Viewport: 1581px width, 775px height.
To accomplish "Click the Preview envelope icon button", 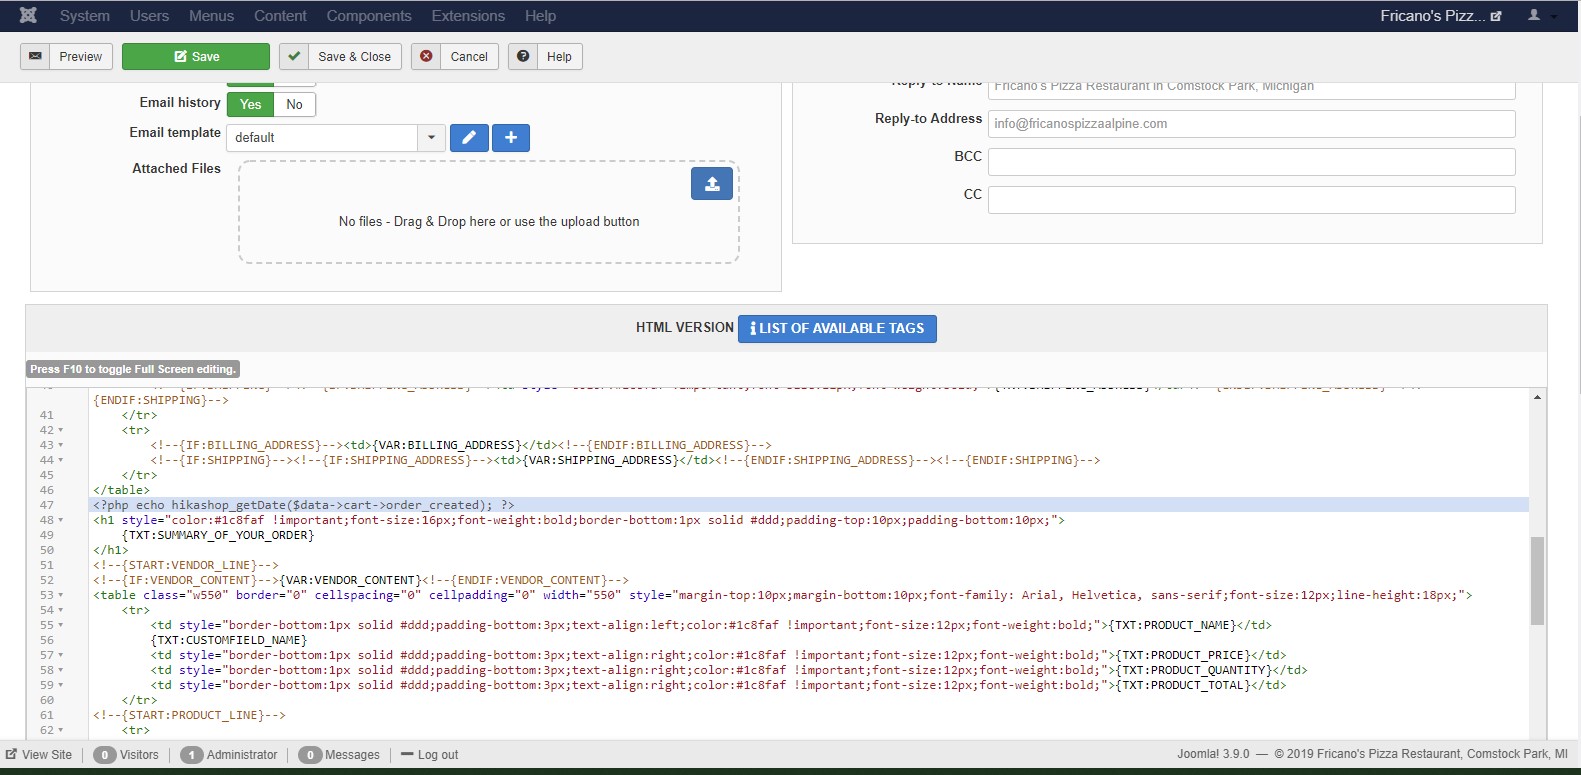I will pos(36,57).
